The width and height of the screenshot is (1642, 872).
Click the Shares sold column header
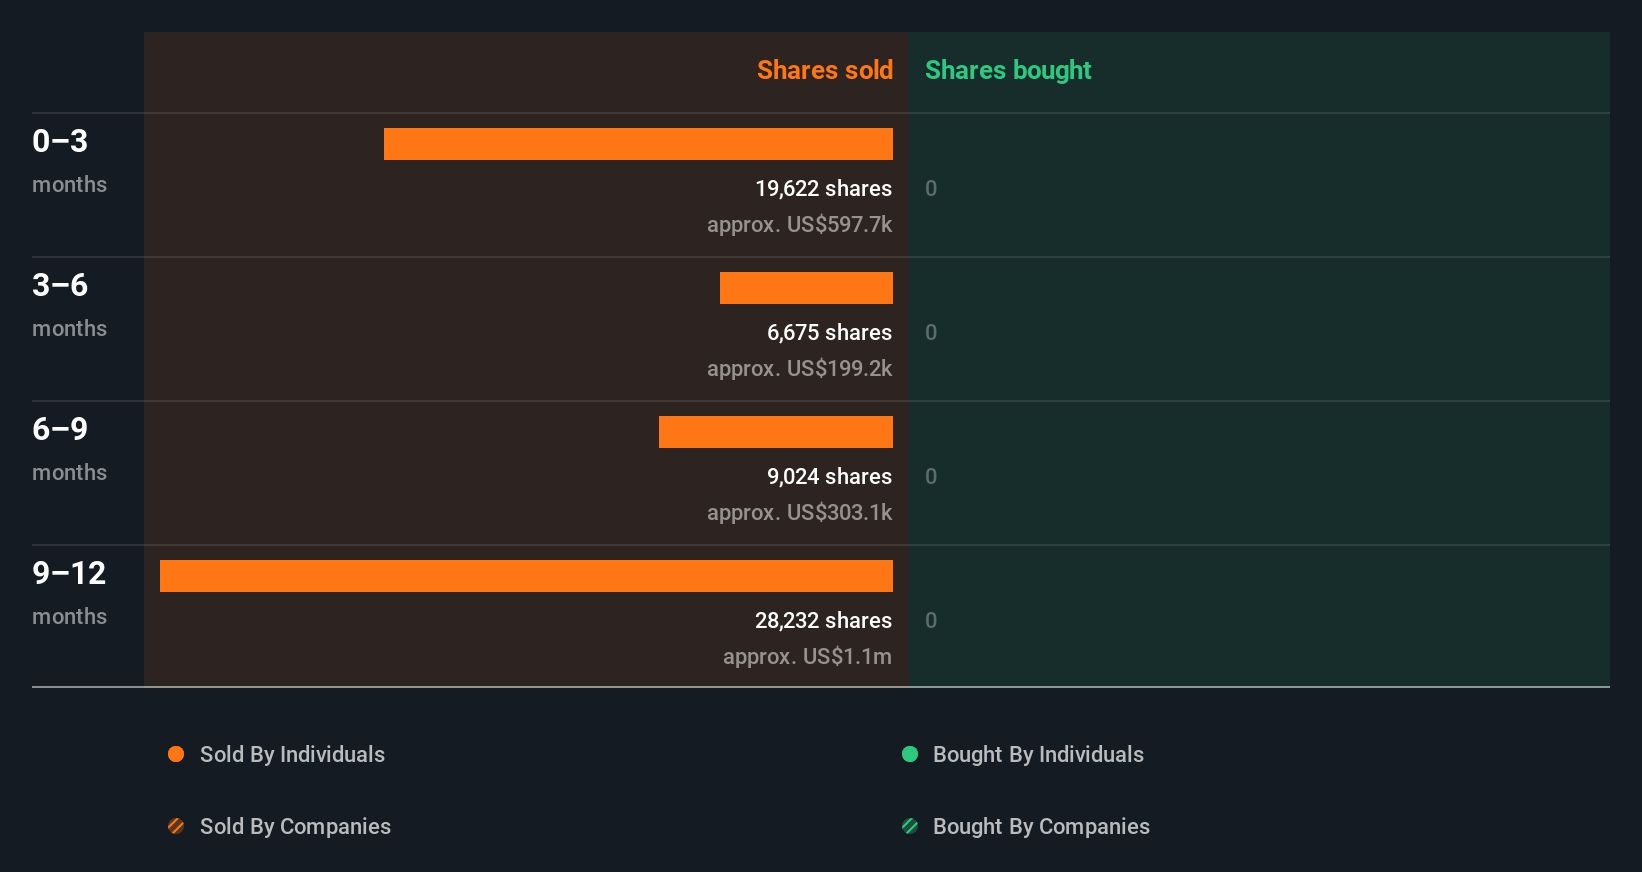pos(825,70)
